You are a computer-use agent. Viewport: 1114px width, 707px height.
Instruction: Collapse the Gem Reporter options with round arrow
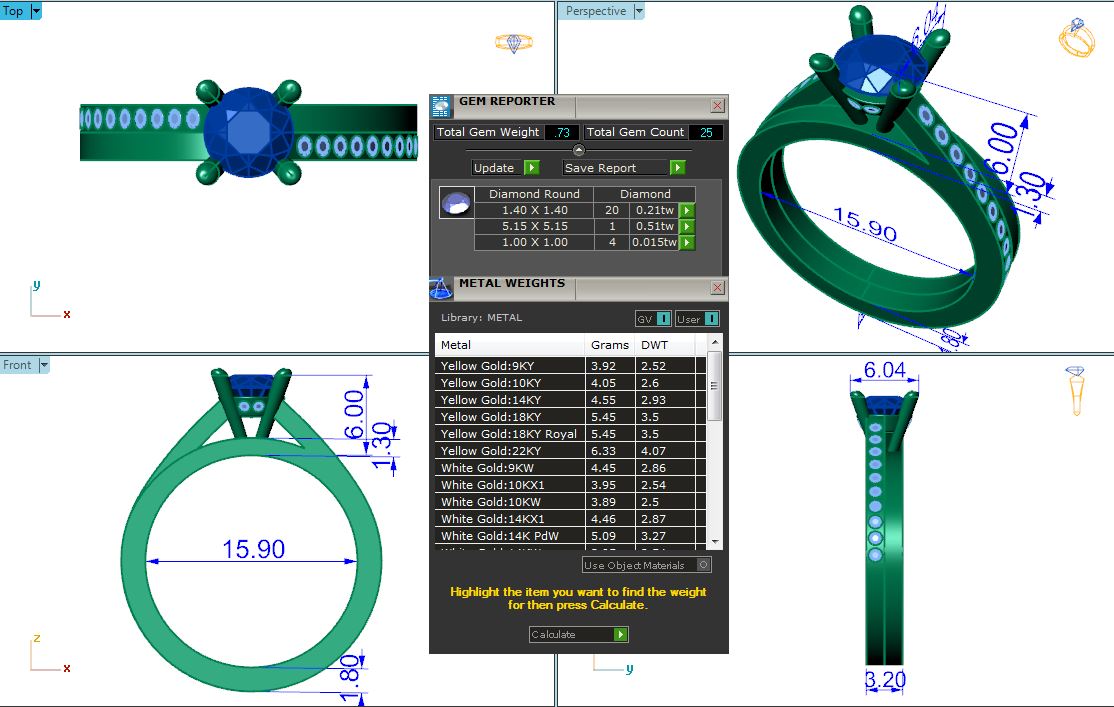(x=578, y=149)
